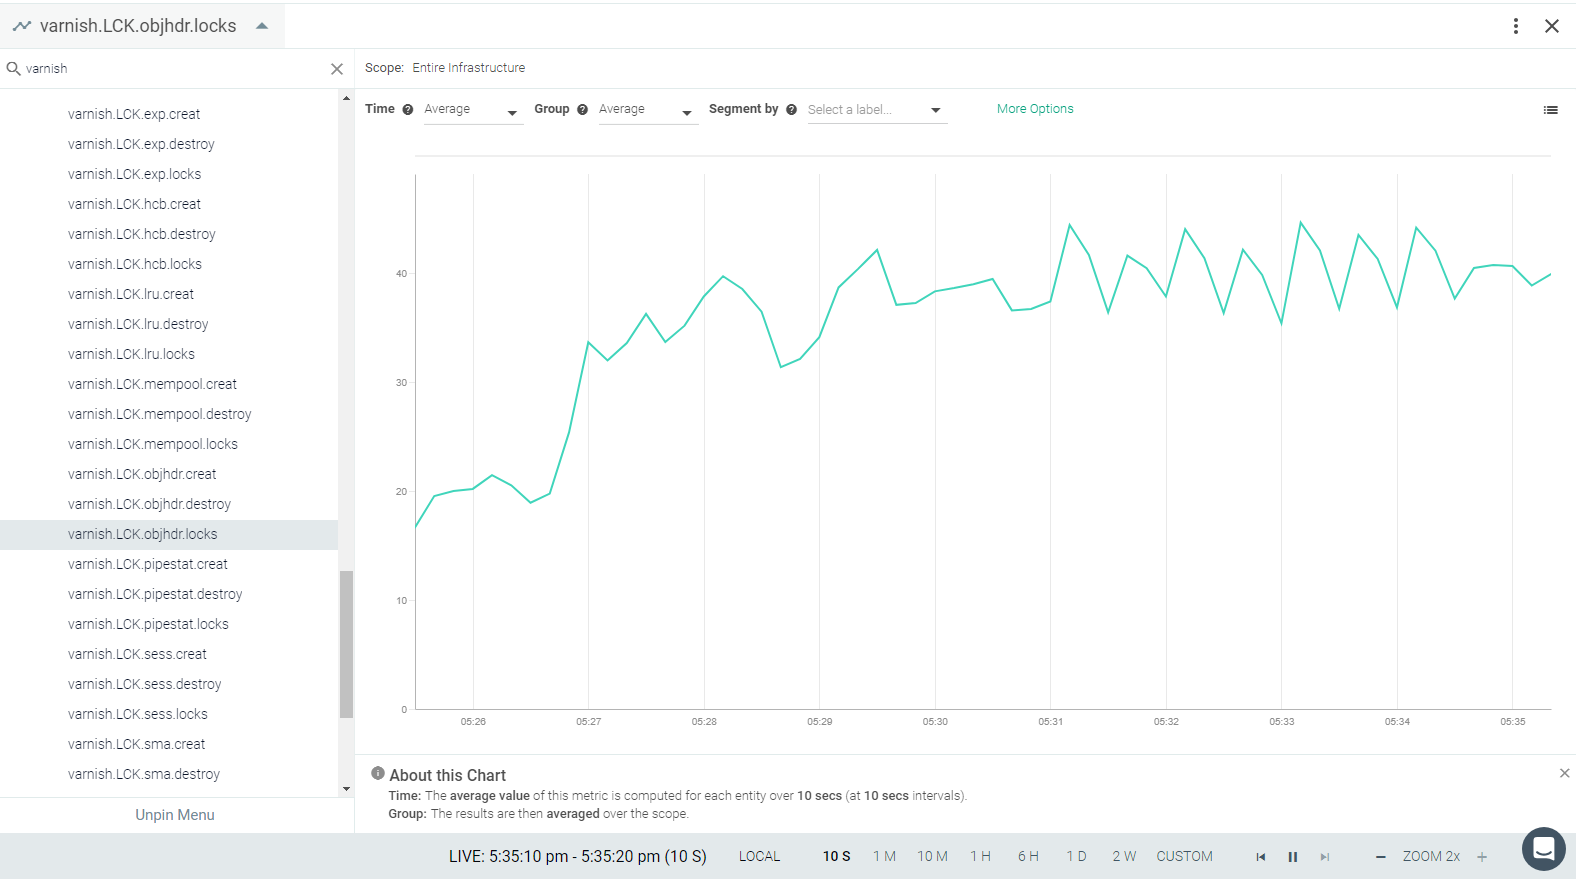
Task: Select varnish.LCK.pipestat.creat metric
Action: tap(148, 564)
